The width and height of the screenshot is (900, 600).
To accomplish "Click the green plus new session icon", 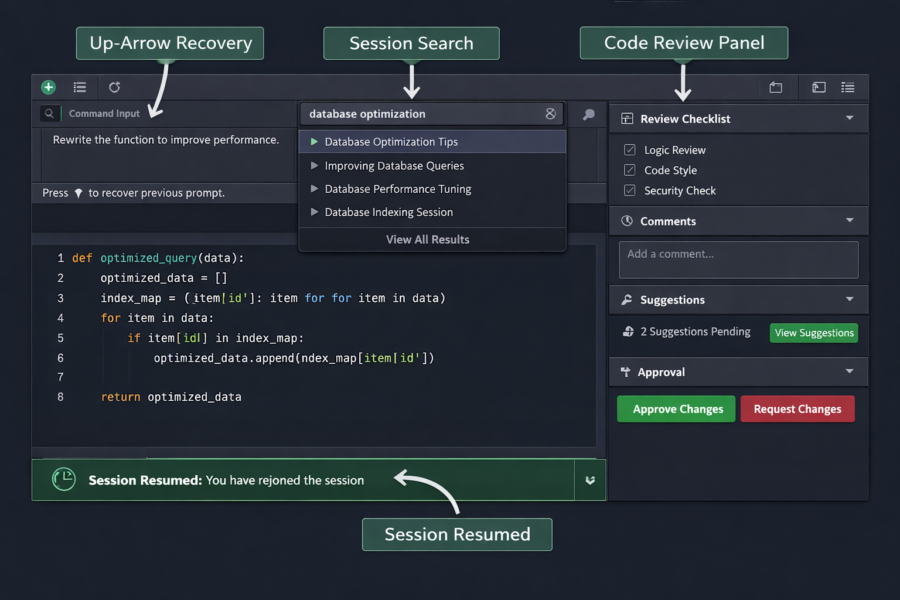I will [48, 87].
